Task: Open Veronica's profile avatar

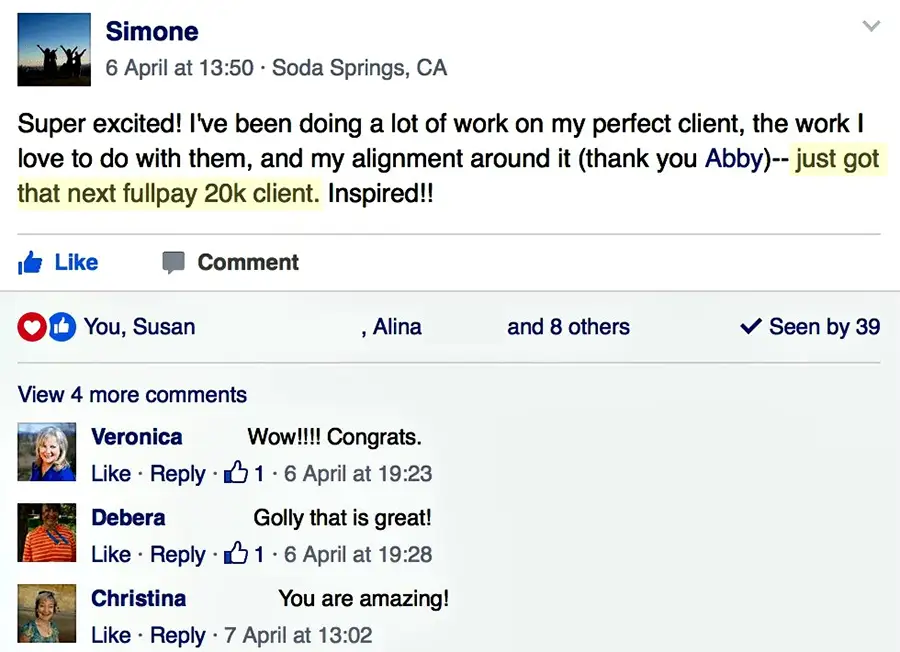Action: click(x=47, y=453)
